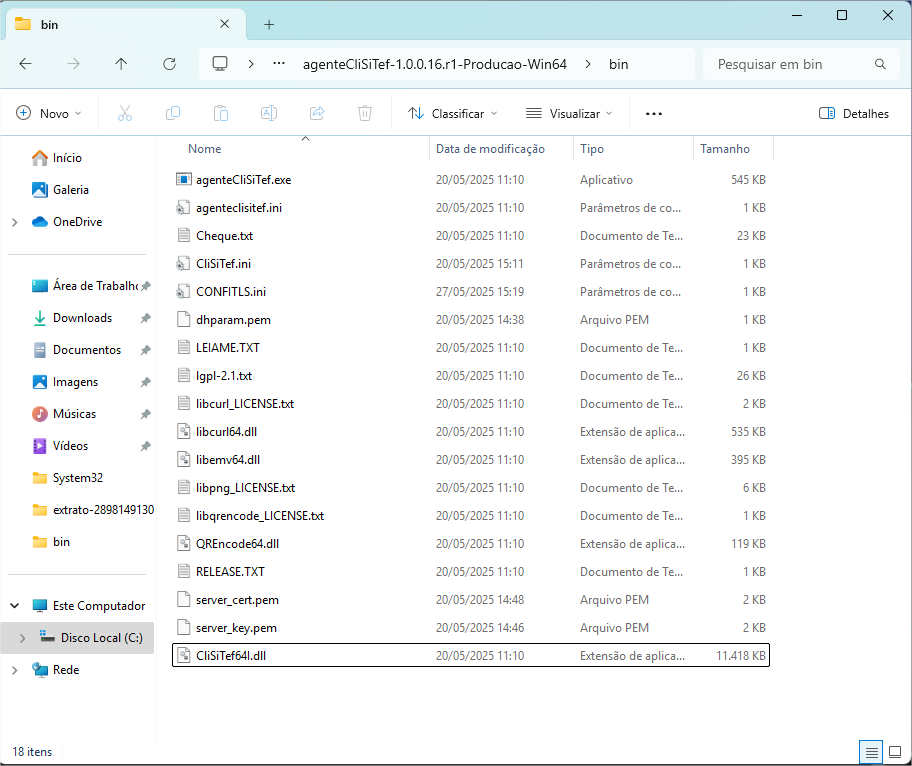Open the Novo dropdown menu
This screenshot has height=766, width=912.
[x=50, y=114]
